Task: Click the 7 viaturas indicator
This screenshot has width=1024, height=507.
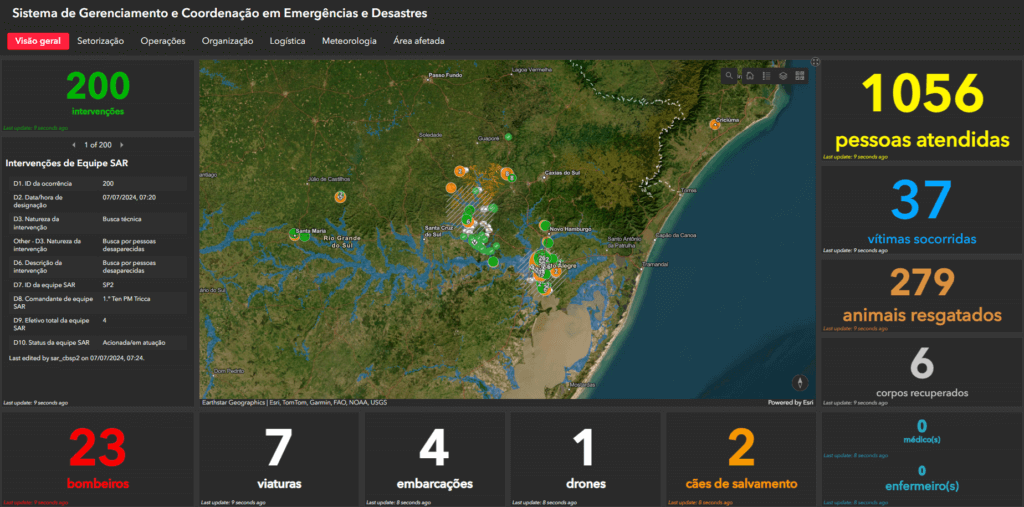Action: pos(279,459)
